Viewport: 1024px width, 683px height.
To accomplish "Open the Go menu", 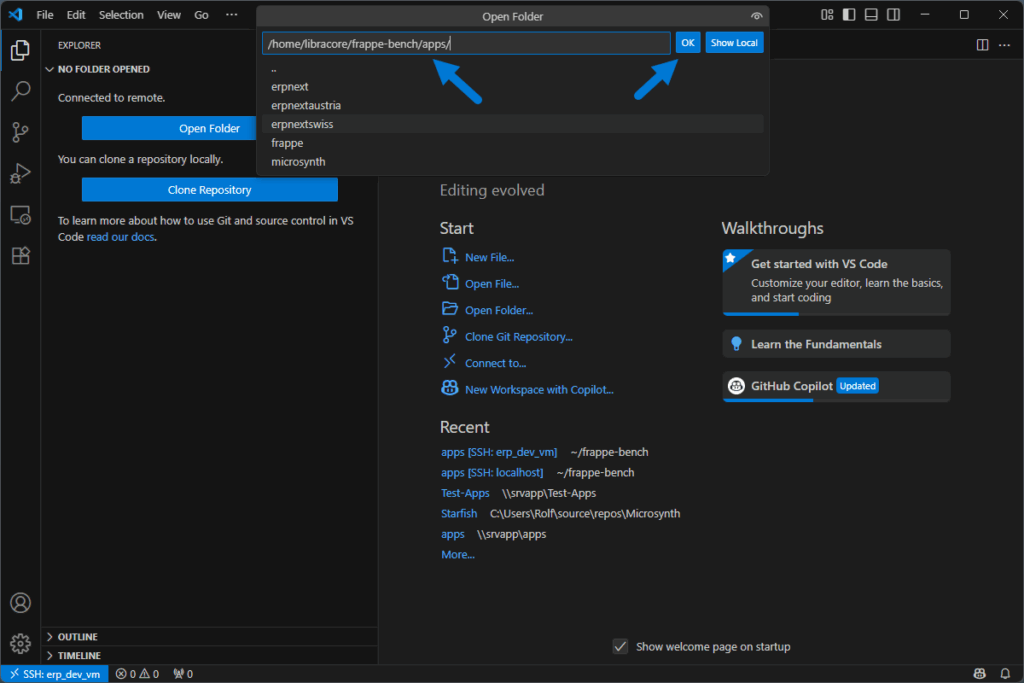I will click(x=201, y=14).
